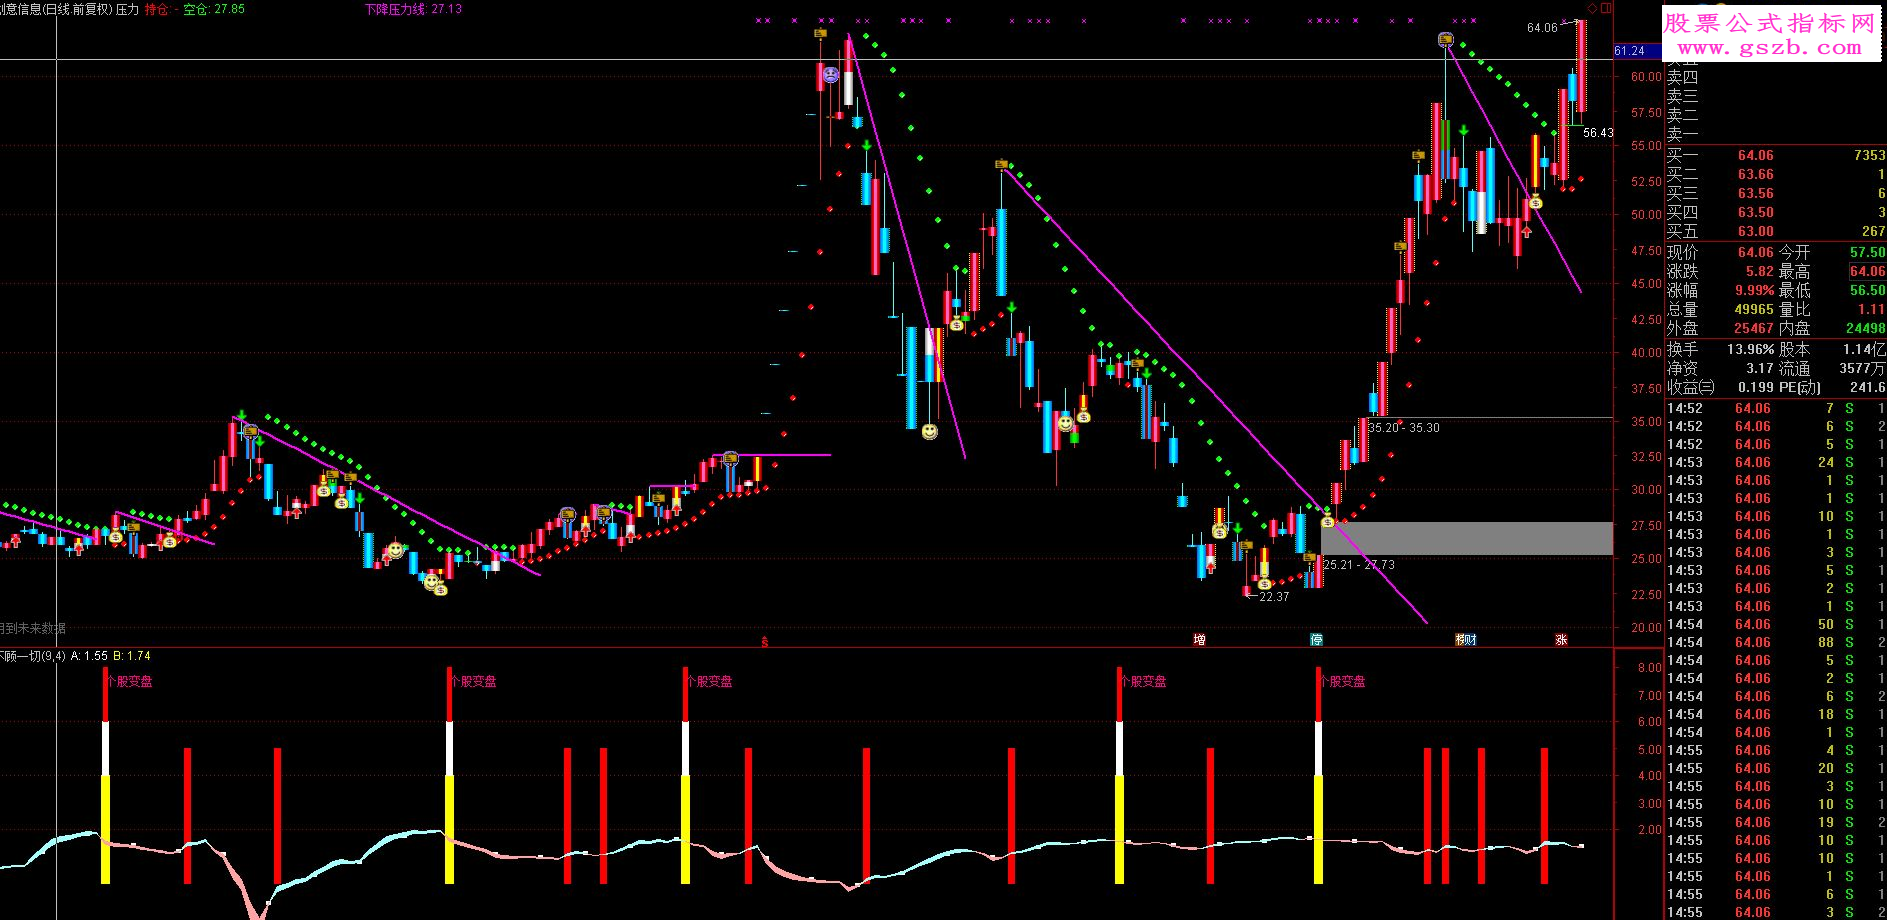Open the 停 event marker on the time axis

pos(1317,639)
